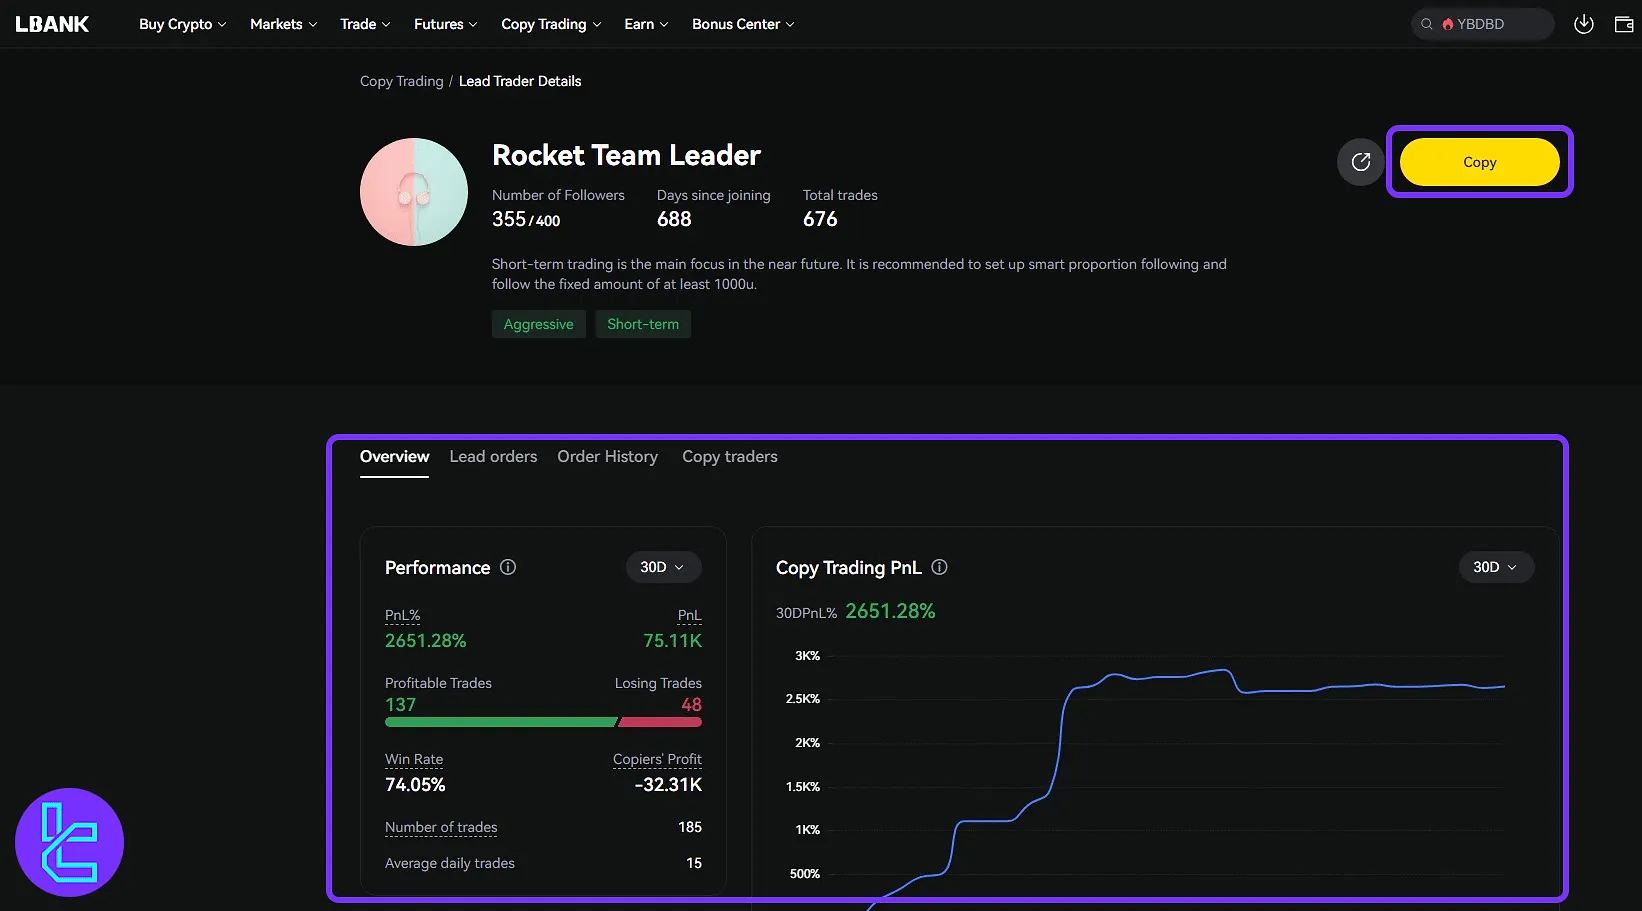1642x911 pixels.
Task: Click the yellow Copy button
Action: 1480,162
